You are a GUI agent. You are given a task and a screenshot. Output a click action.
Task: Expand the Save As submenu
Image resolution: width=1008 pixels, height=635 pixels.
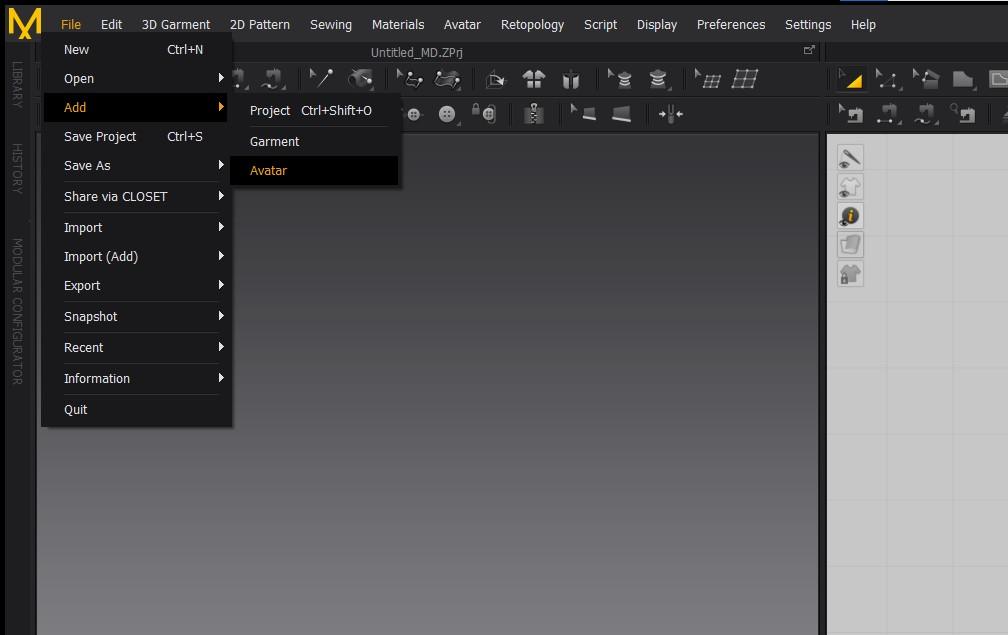(136, 165)
